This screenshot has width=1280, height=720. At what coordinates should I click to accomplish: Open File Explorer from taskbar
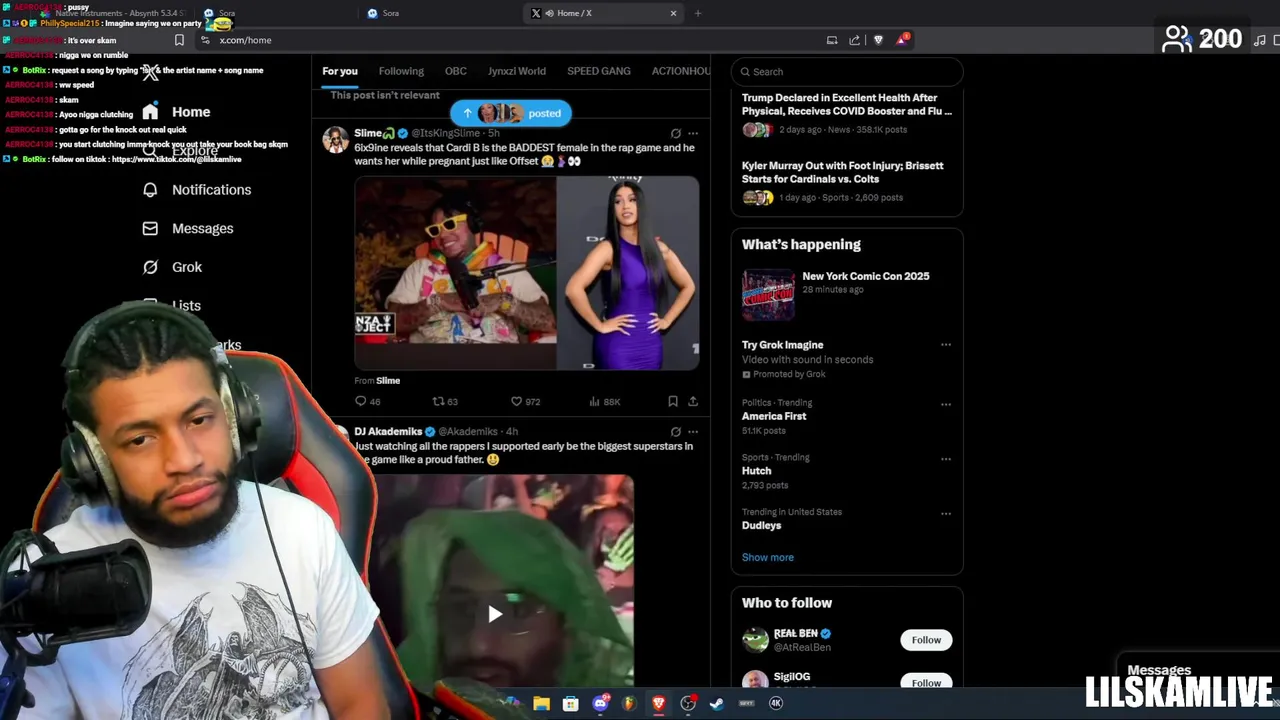point(541,703)
